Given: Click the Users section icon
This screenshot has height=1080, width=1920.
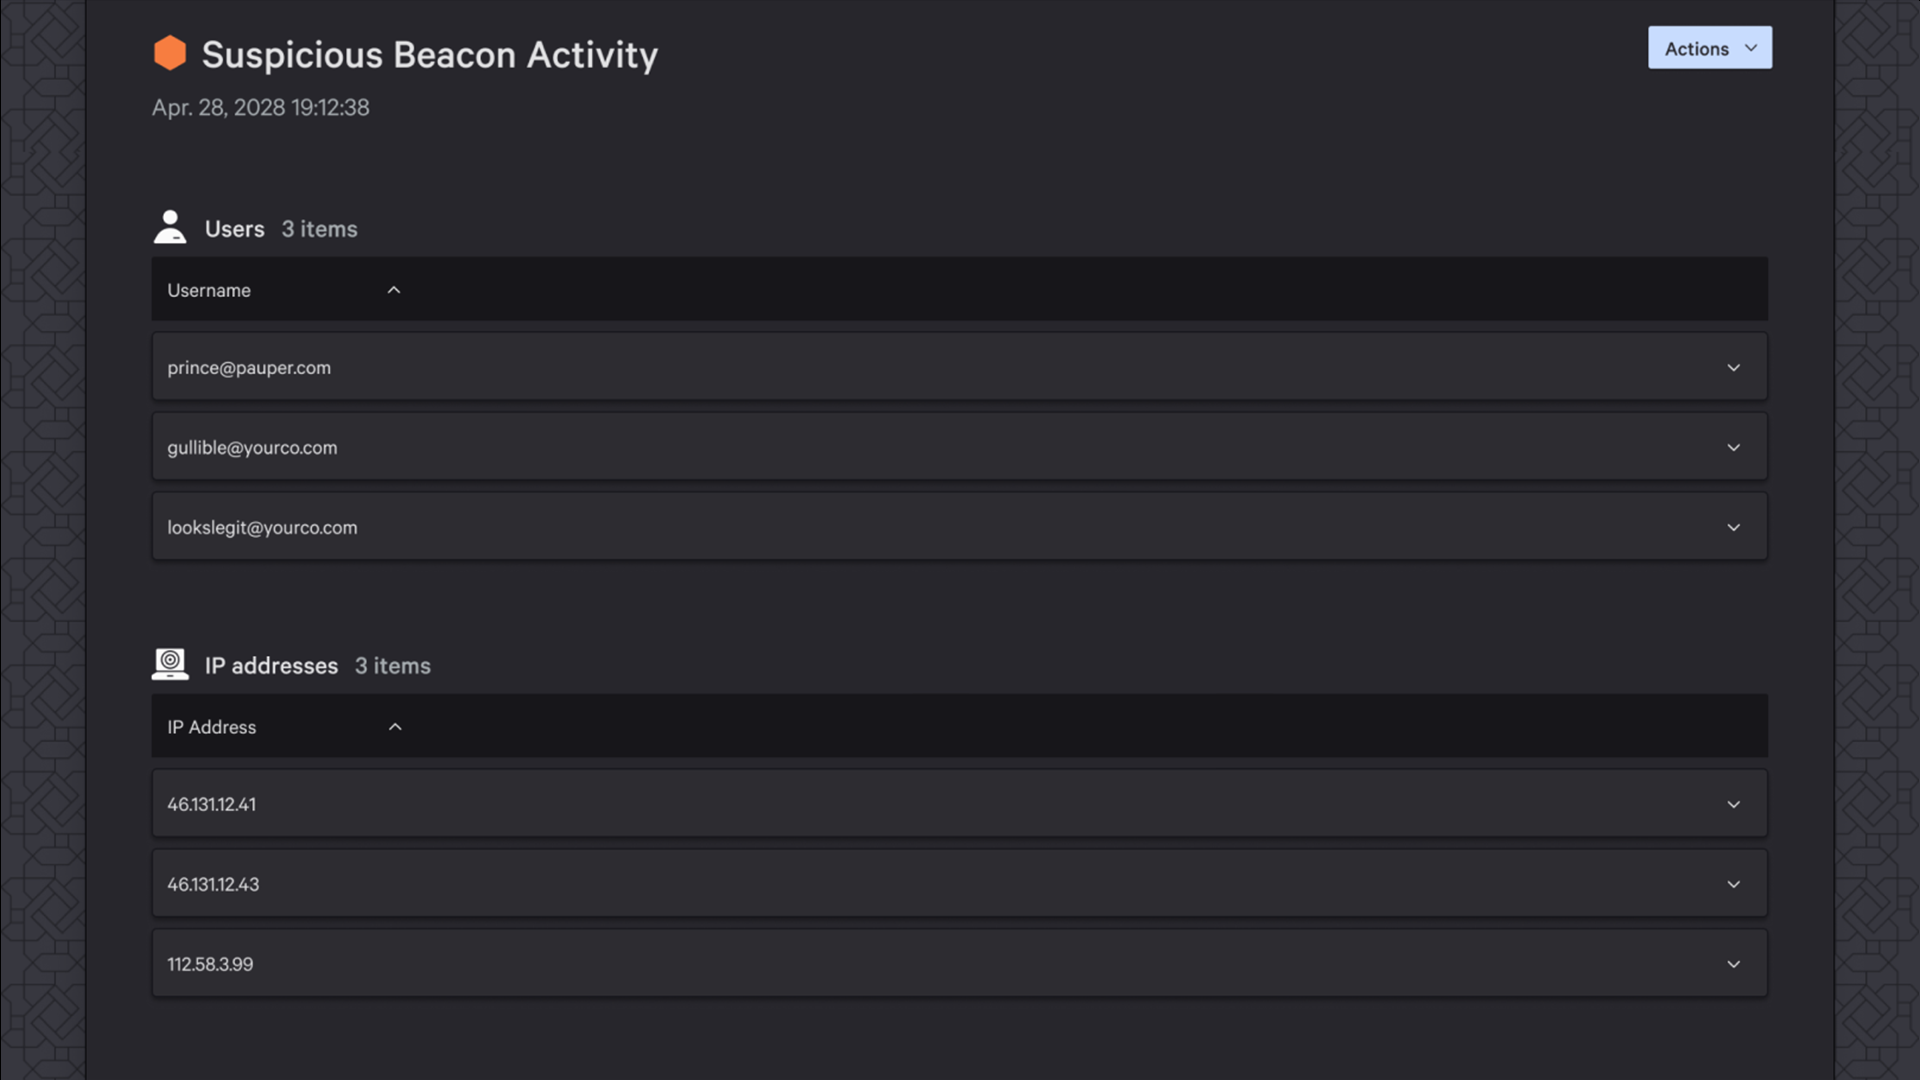Looking at the screenshot, I should pos(170,228).
